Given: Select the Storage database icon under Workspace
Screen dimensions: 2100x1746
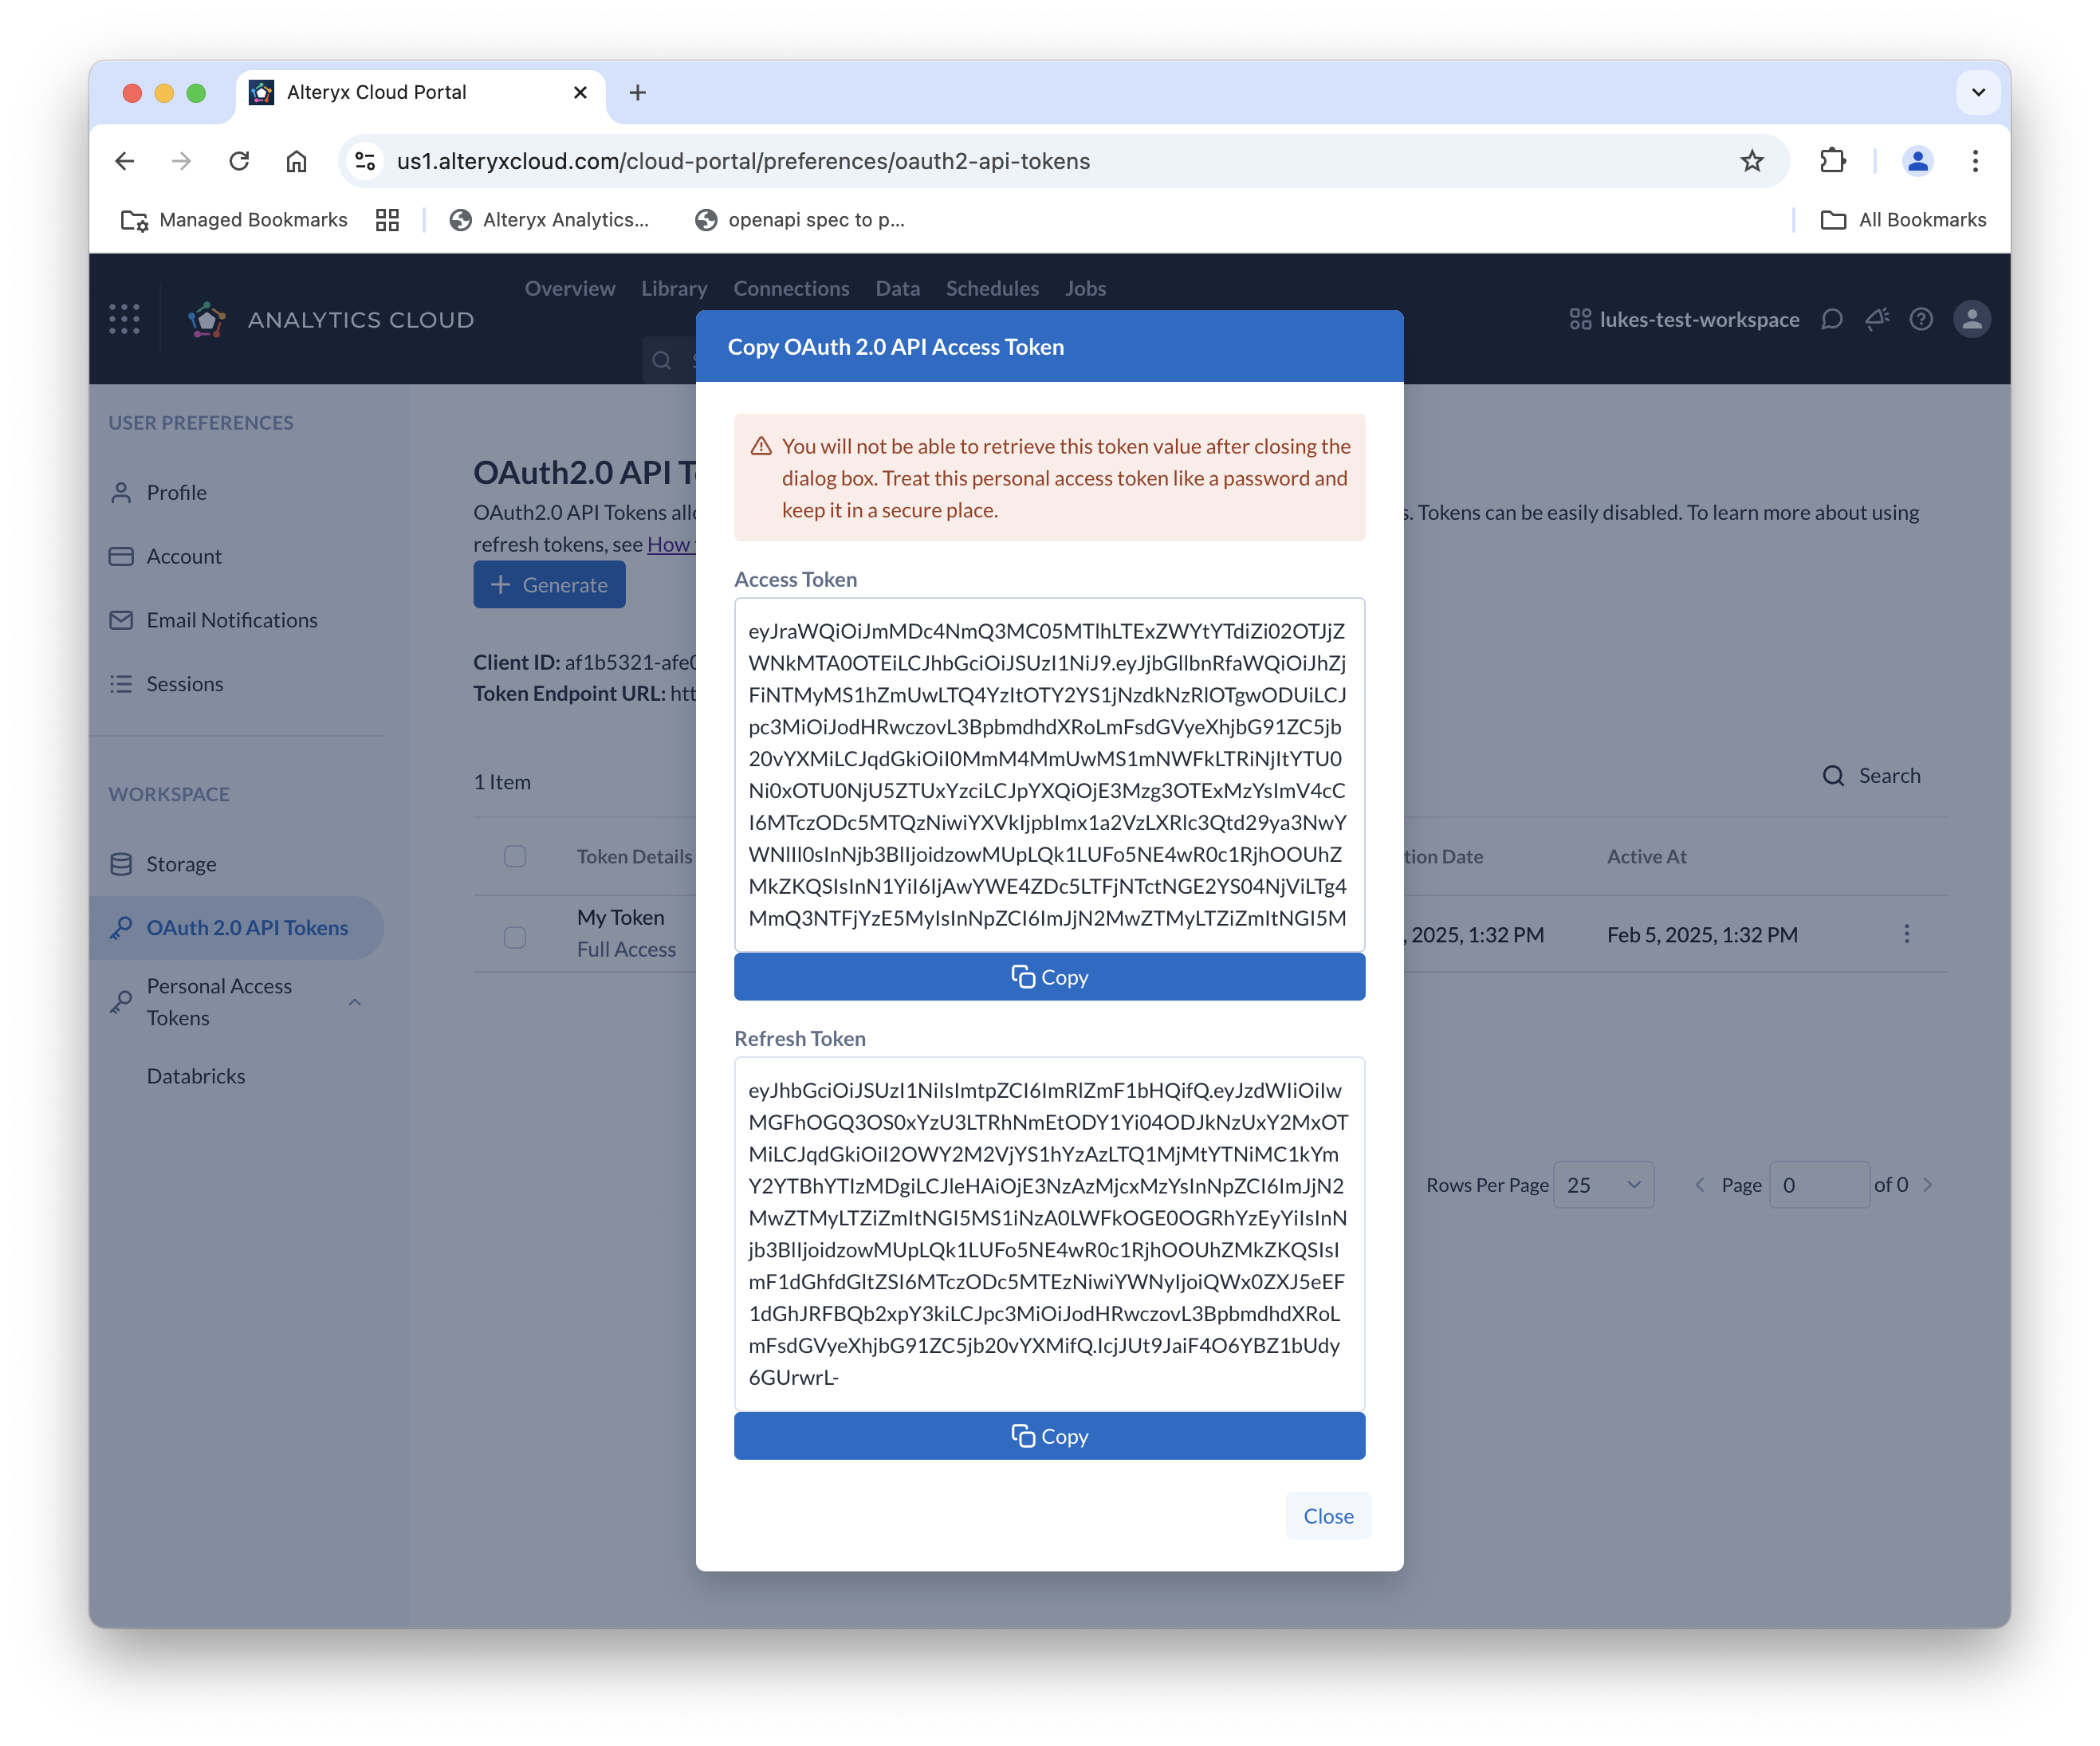Looking at the screenshot, I should (121, 864).
